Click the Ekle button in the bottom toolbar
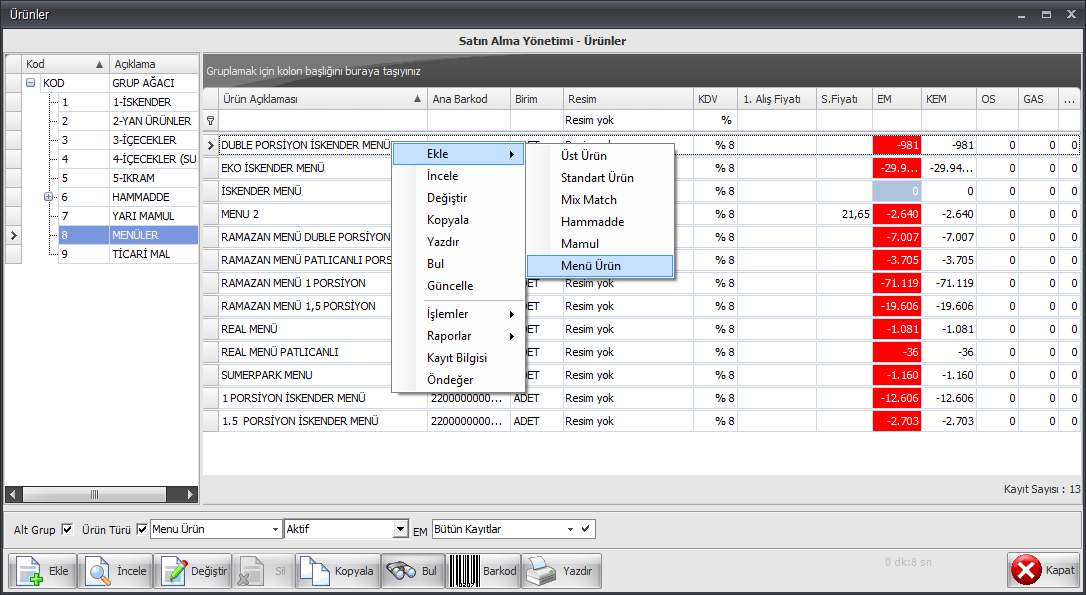Image resolution: width=1086 pixels, height=595 pixels. (42, 571)
